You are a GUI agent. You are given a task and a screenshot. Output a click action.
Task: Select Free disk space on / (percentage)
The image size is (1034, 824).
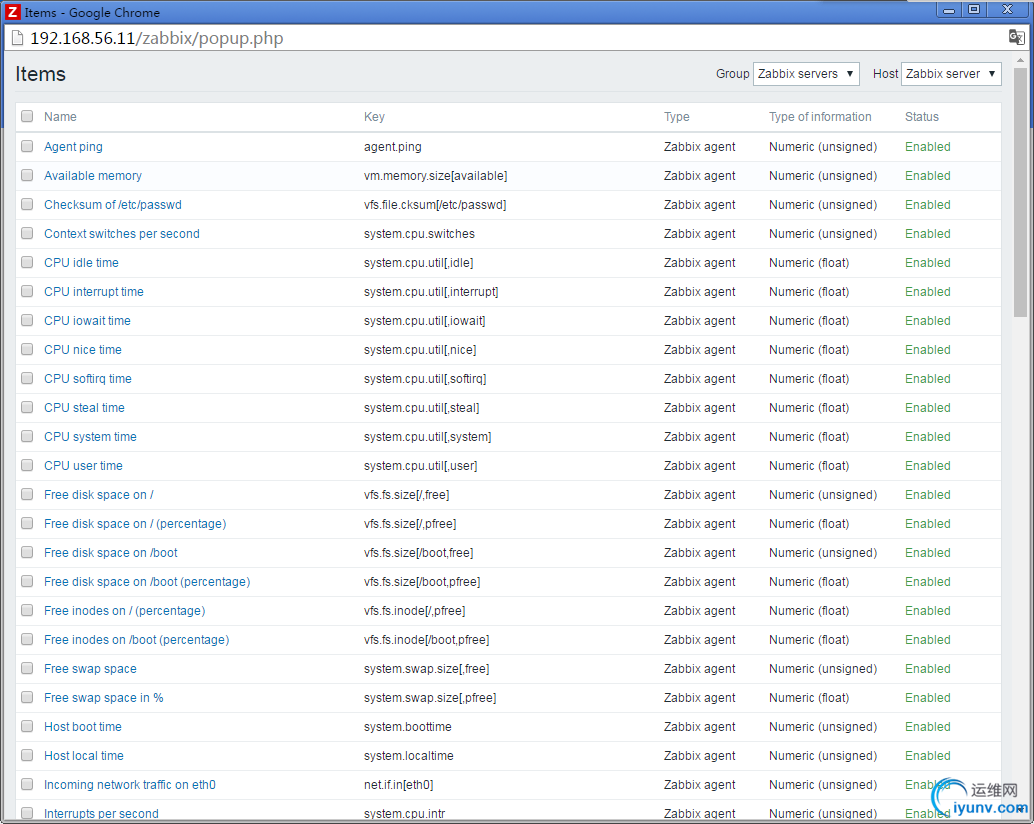pyautogui.click(x=135, y=523)
